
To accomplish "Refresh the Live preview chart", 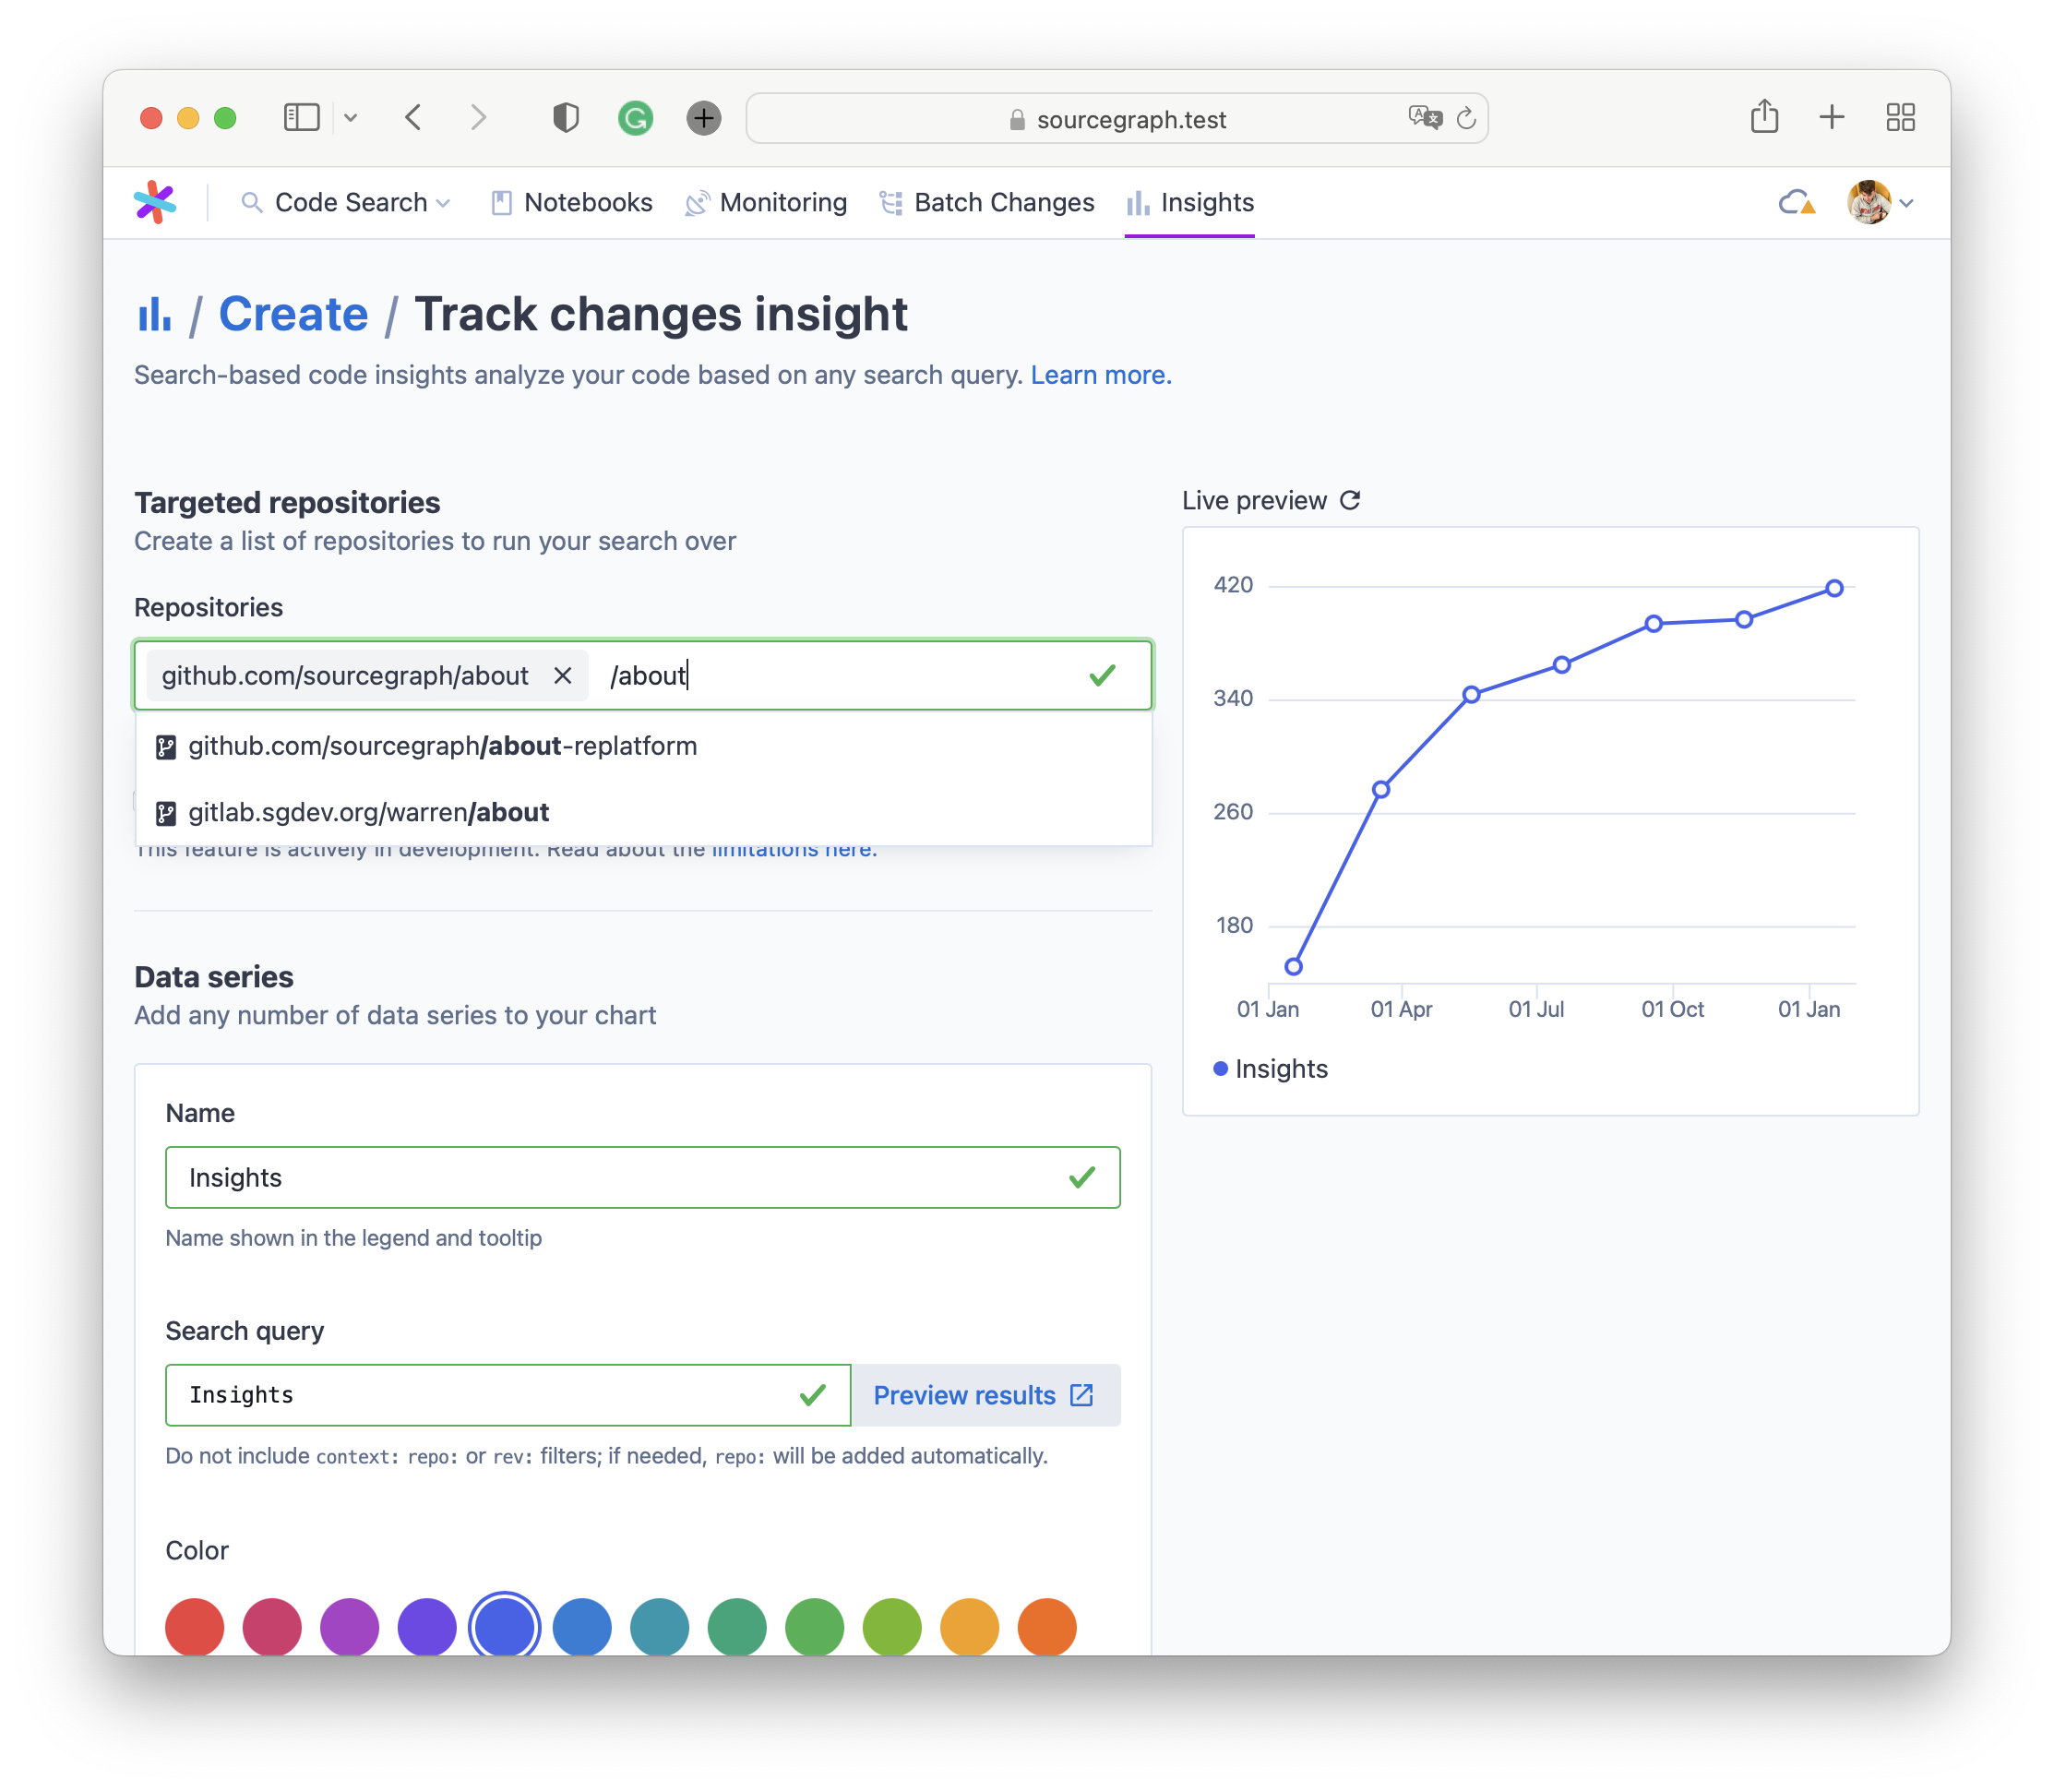I will click(1350, 500).
